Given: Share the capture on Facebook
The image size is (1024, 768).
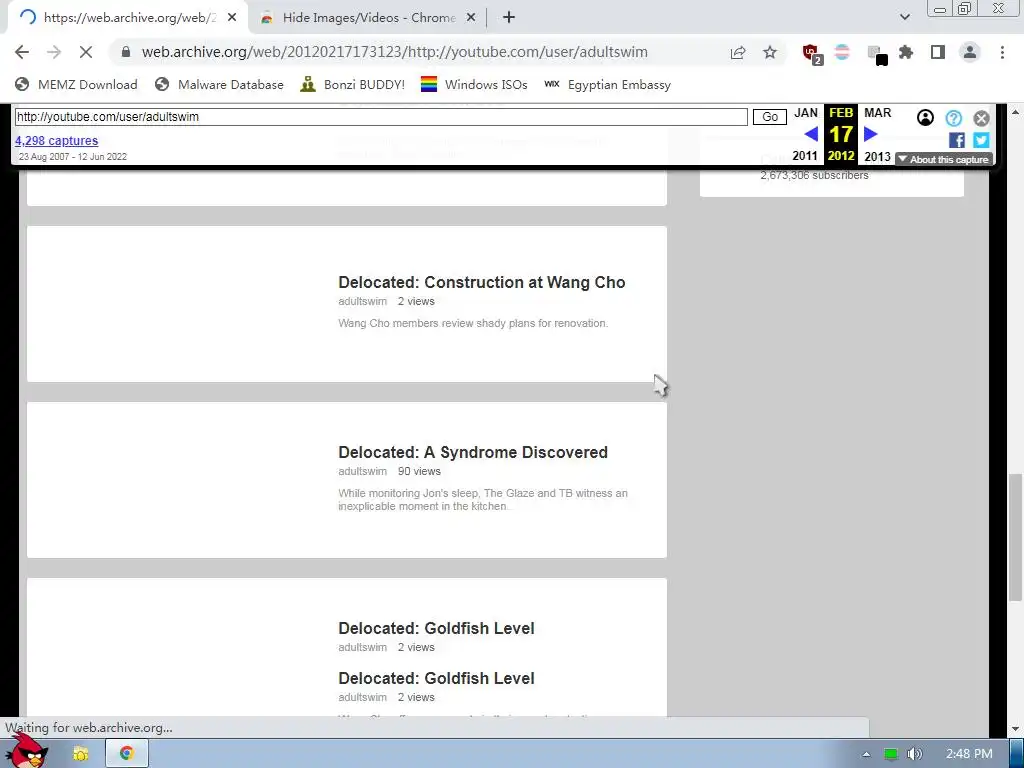Looking at the screenshot, I should coord(957,140).
